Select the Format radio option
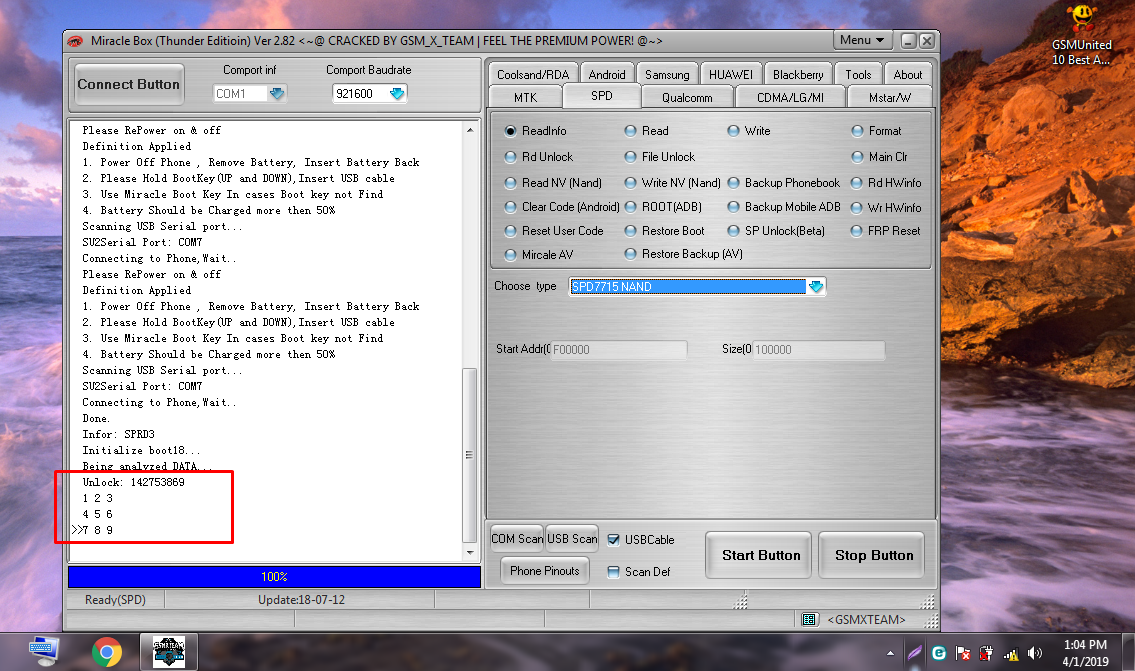This screenshot has height=671, width=1135. pyautogui.click(x=857, y=131)
